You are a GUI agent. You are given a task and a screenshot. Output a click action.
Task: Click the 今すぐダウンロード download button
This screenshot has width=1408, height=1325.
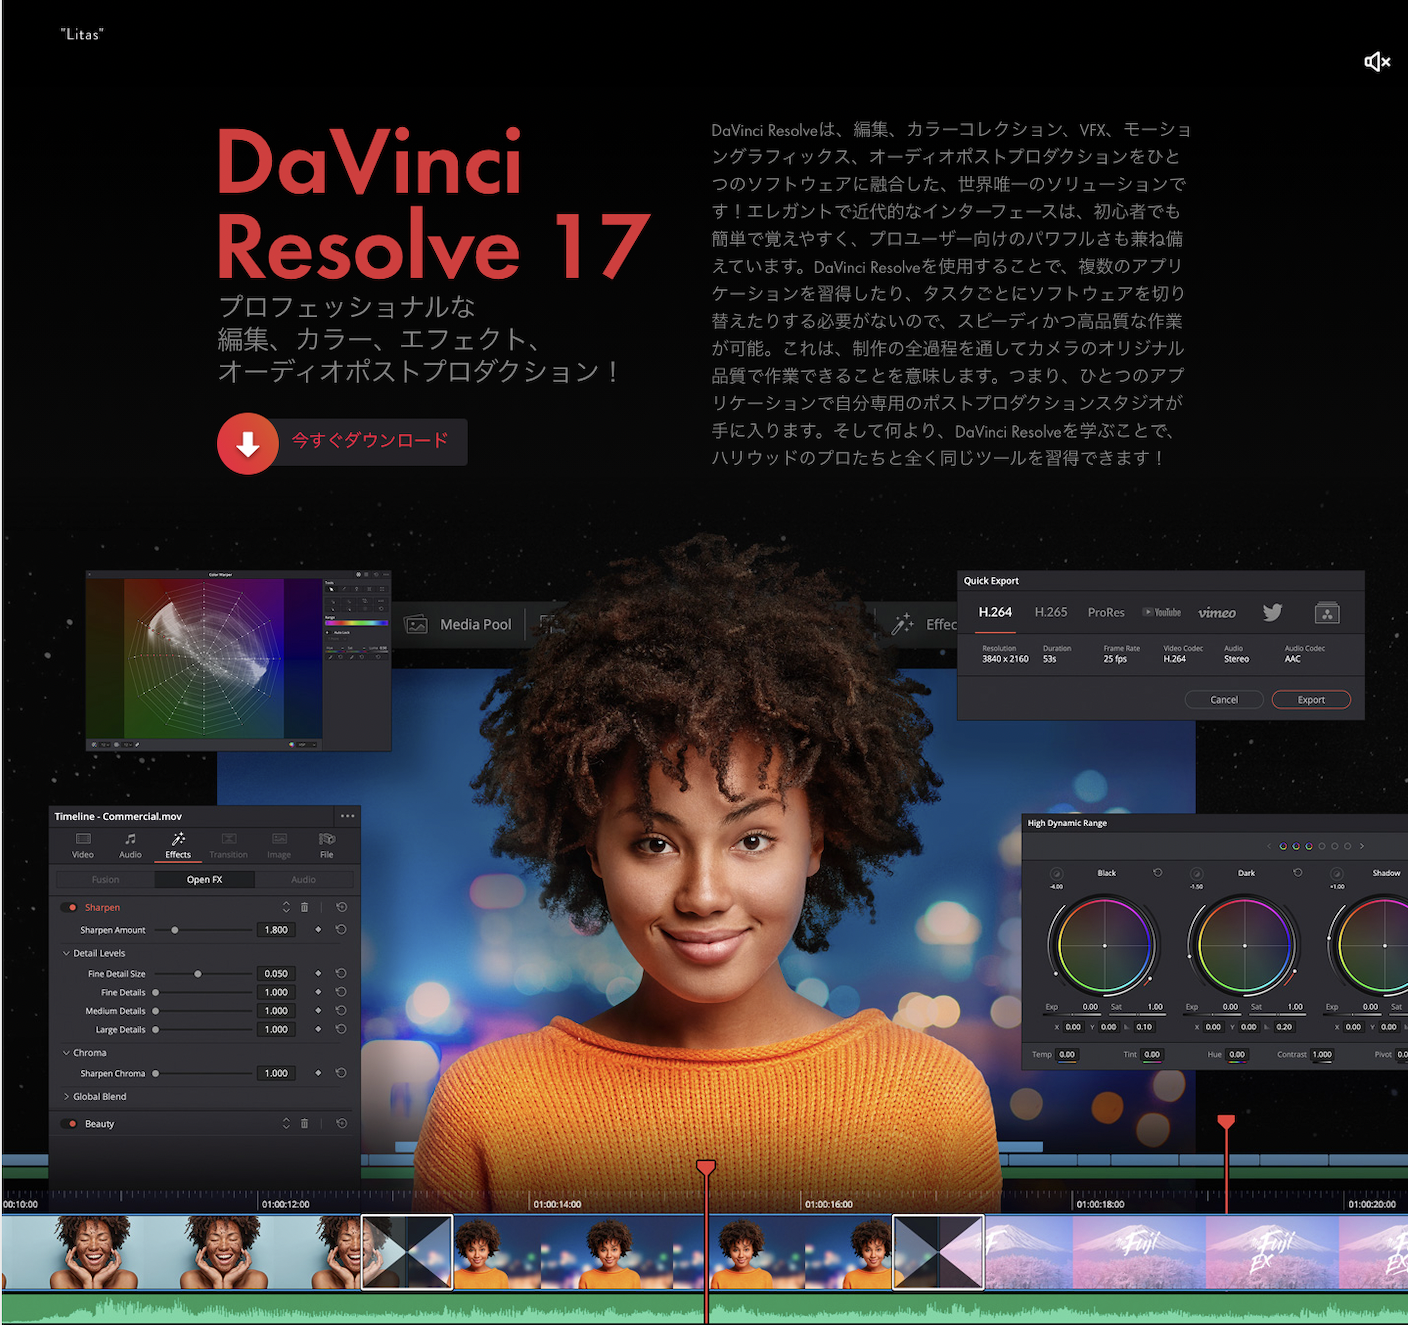(x=342, y=441)
